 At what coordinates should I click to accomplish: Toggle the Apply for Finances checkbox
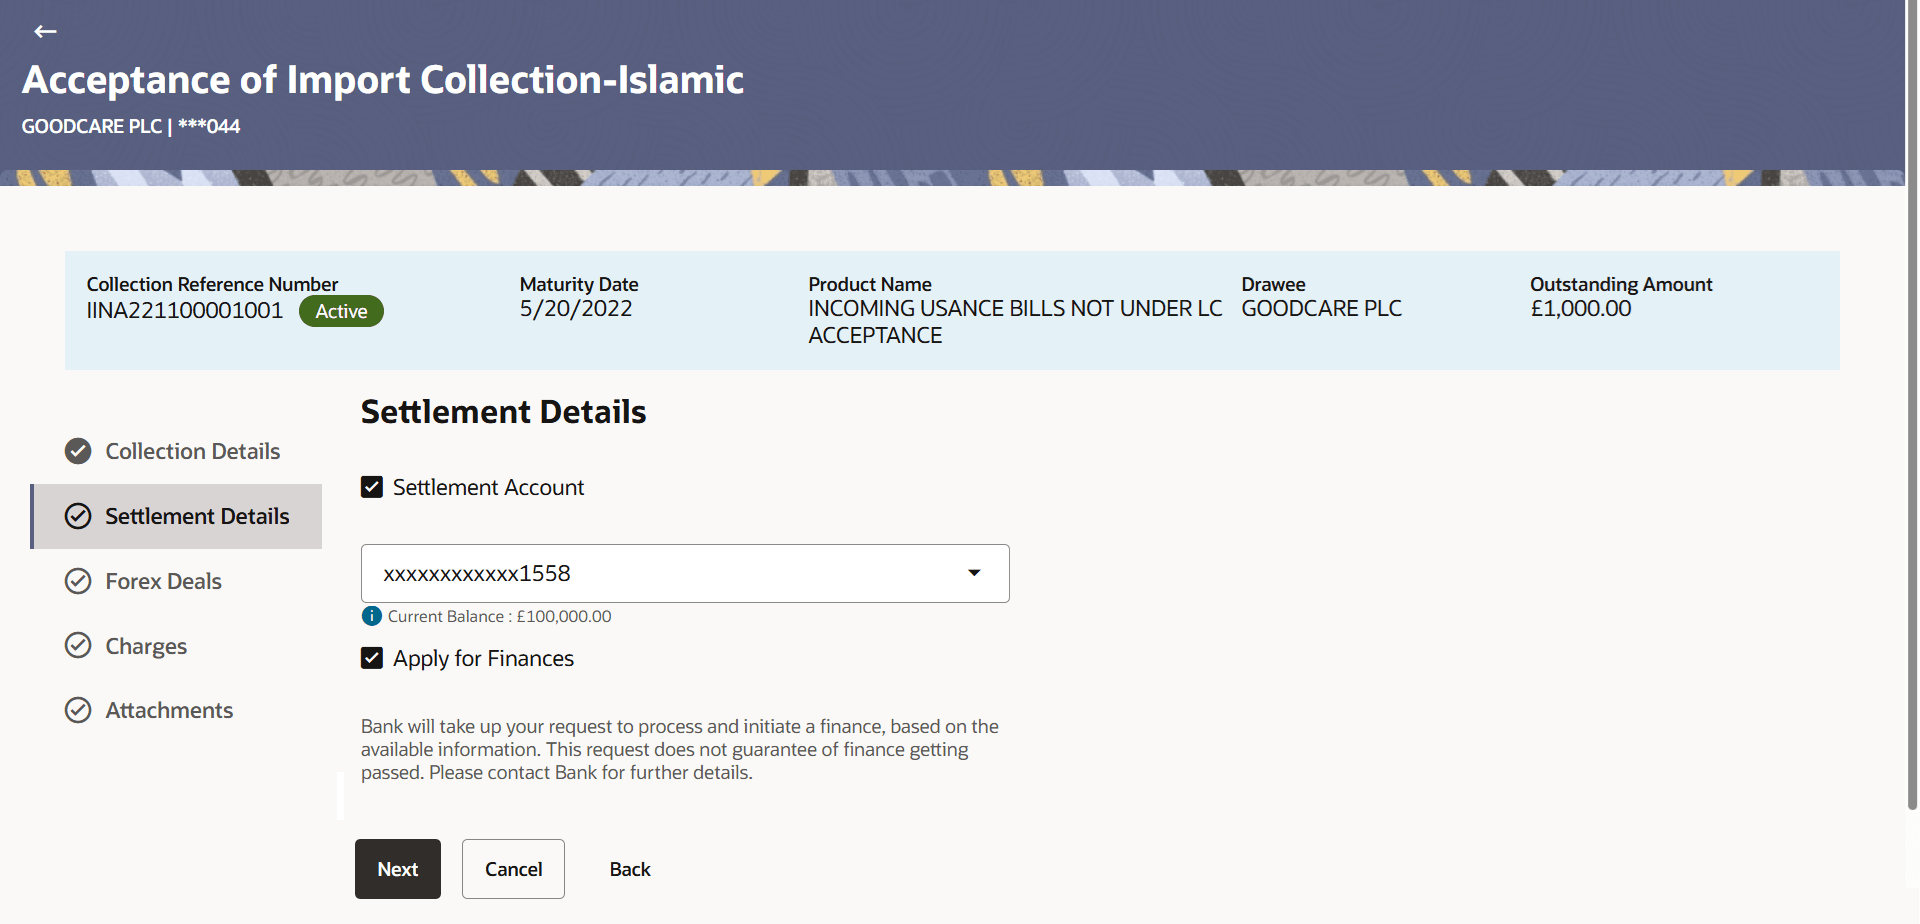(x=372, y=658)
